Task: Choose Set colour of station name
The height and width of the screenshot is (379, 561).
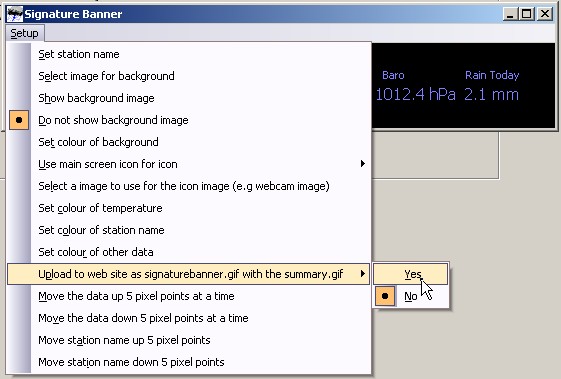Action: tap(189, 230)
